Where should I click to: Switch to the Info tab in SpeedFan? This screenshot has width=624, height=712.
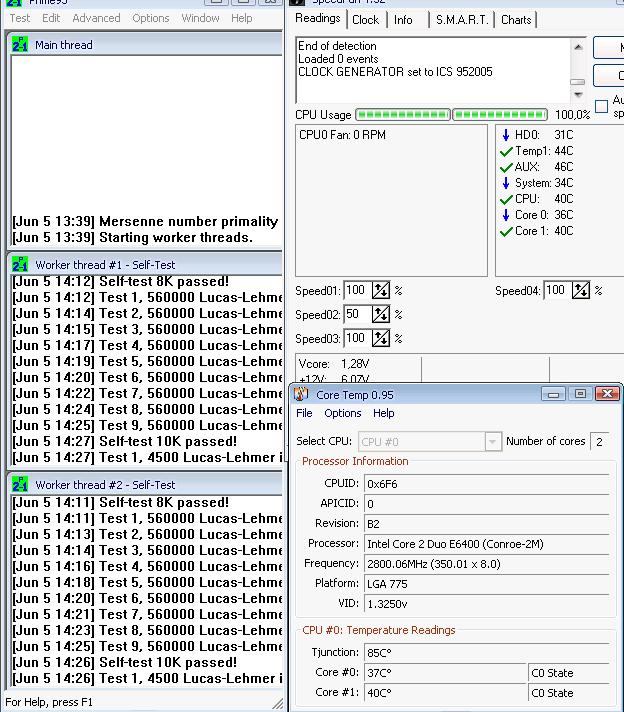[x=403, y=20]
